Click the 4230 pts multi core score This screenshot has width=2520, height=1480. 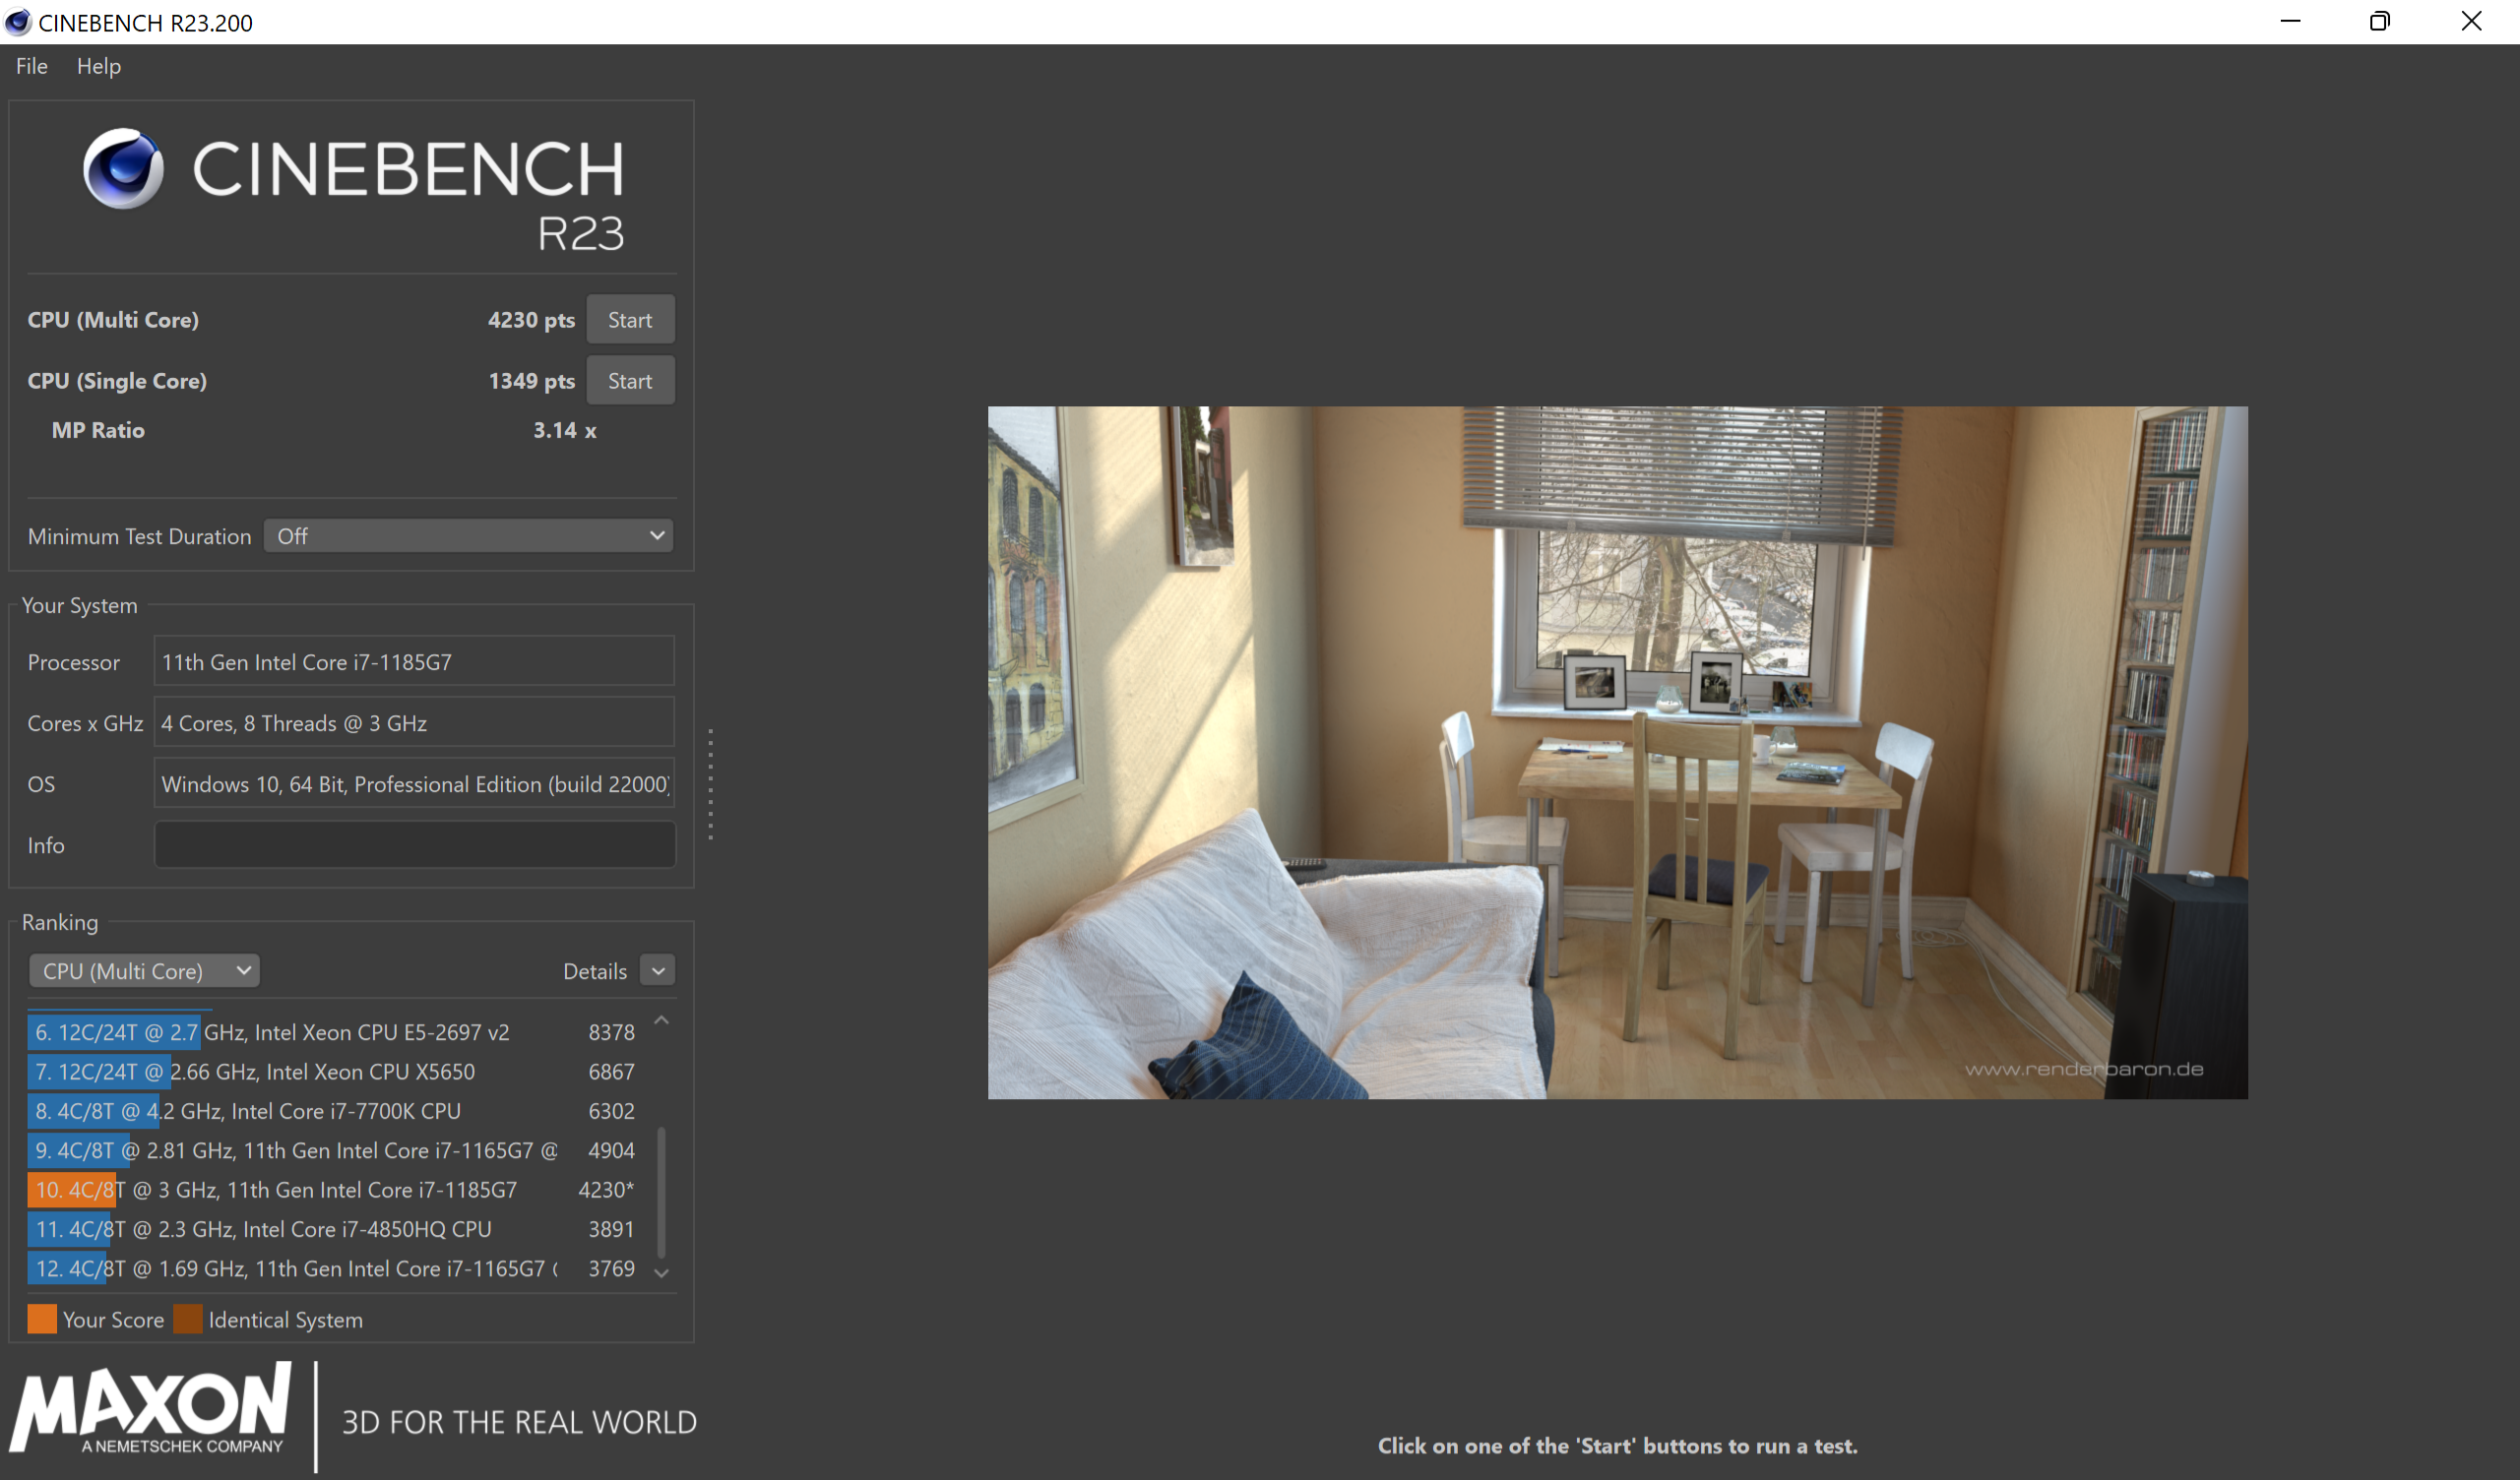point(531,320)
